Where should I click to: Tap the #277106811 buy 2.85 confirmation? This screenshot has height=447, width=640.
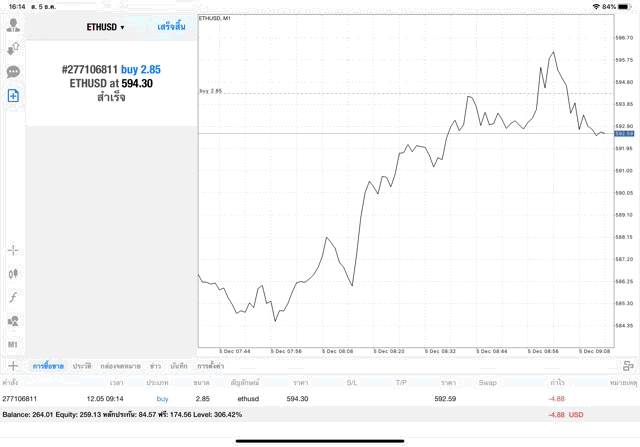[x=111, y=69]
